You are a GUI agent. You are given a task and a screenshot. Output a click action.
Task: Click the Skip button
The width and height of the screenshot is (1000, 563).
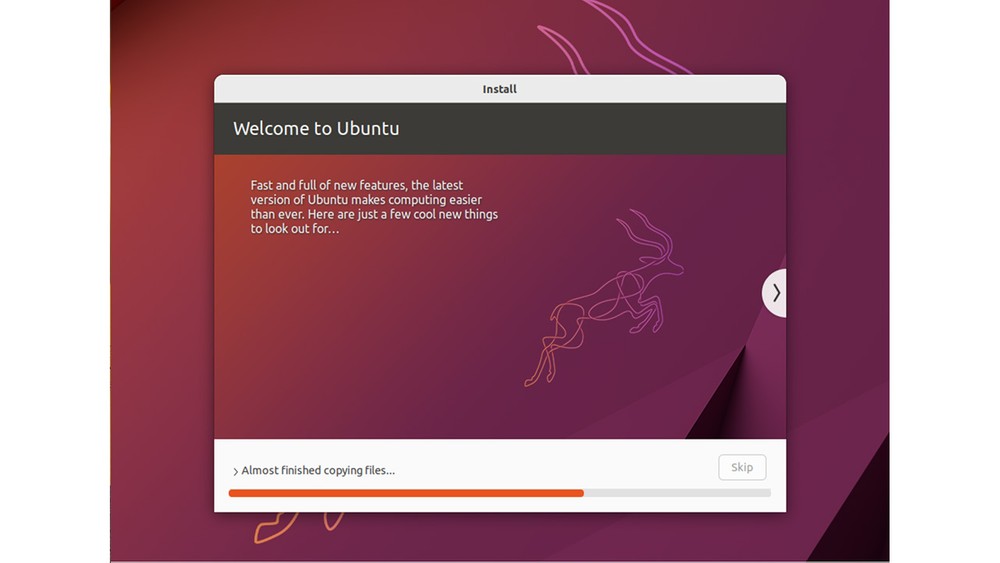(742, 467)
